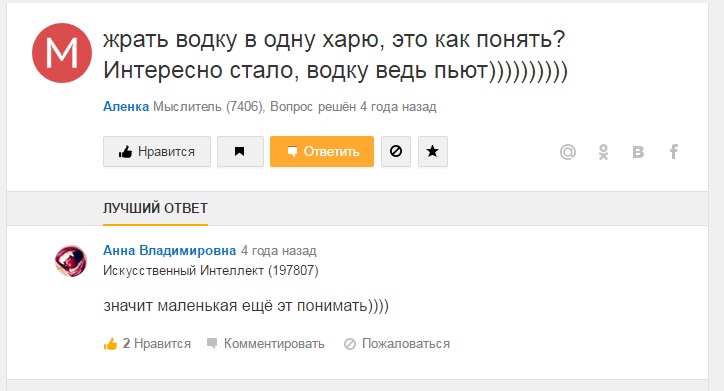Share via the Facebook icon

674,151
